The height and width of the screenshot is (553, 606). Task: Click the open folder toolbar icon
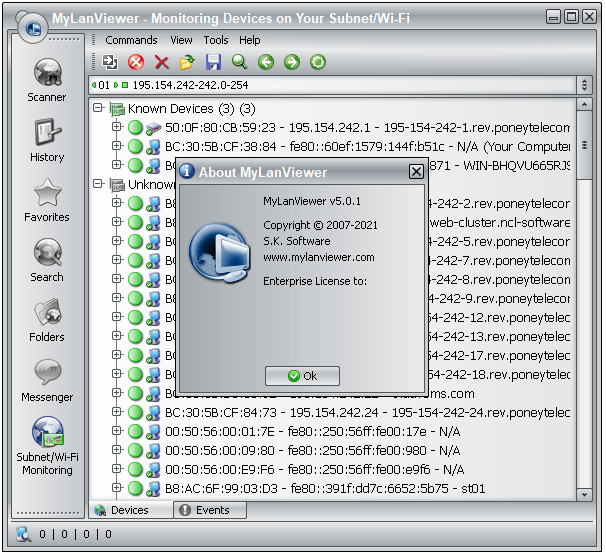pos(187,62)
